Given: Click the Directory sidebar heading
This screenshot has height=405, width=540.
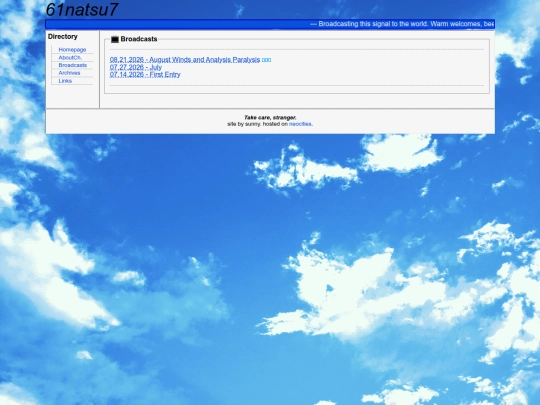Looking at the screenshot, I should 63,37.
